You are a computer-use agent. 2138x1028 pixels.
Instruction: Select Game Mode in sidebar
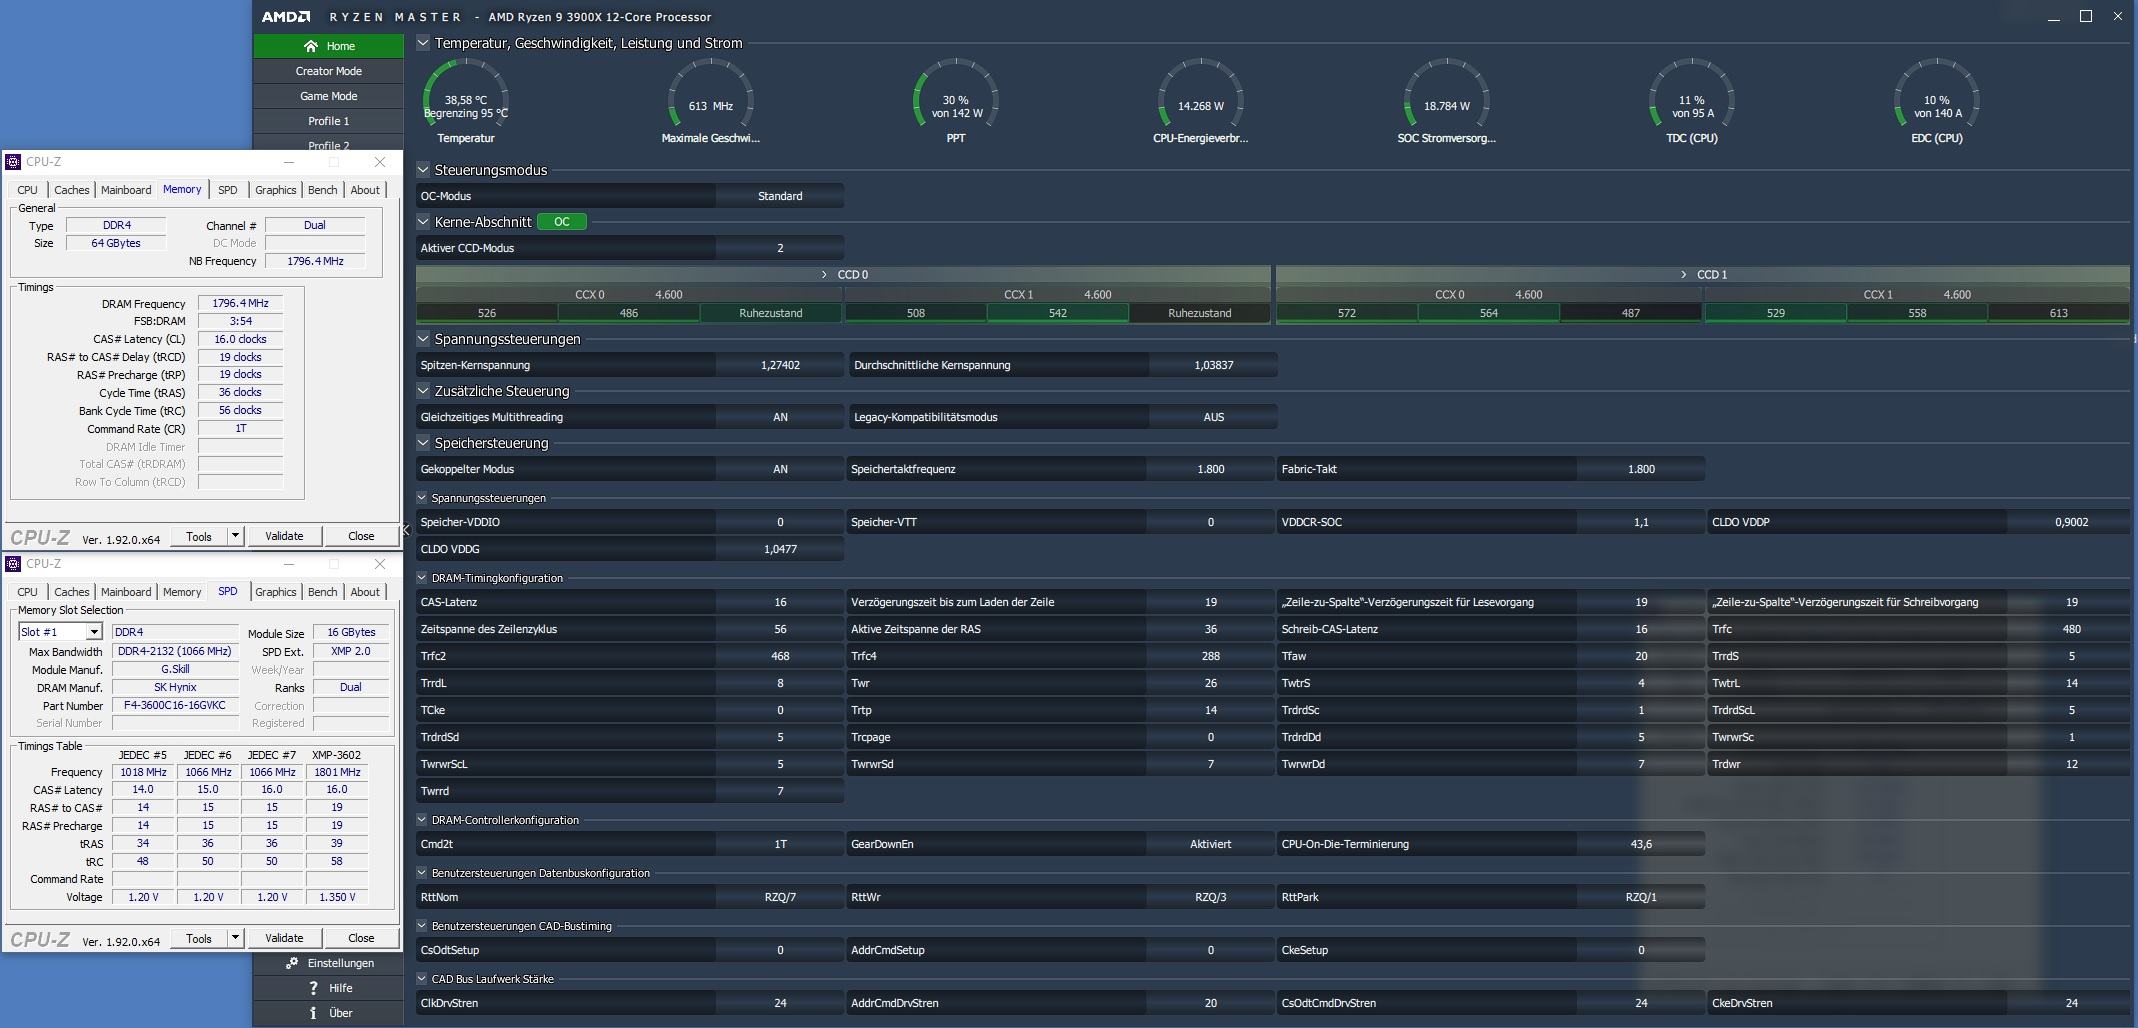tap(329, 96)
